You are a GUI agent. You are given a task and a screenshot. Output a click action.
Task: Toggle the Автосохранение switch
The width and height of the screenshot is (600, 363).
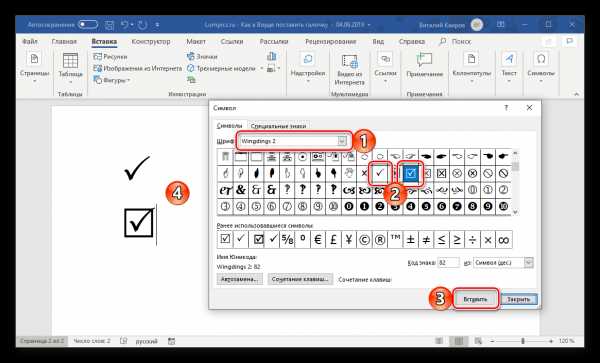click(x=88, y=25)
